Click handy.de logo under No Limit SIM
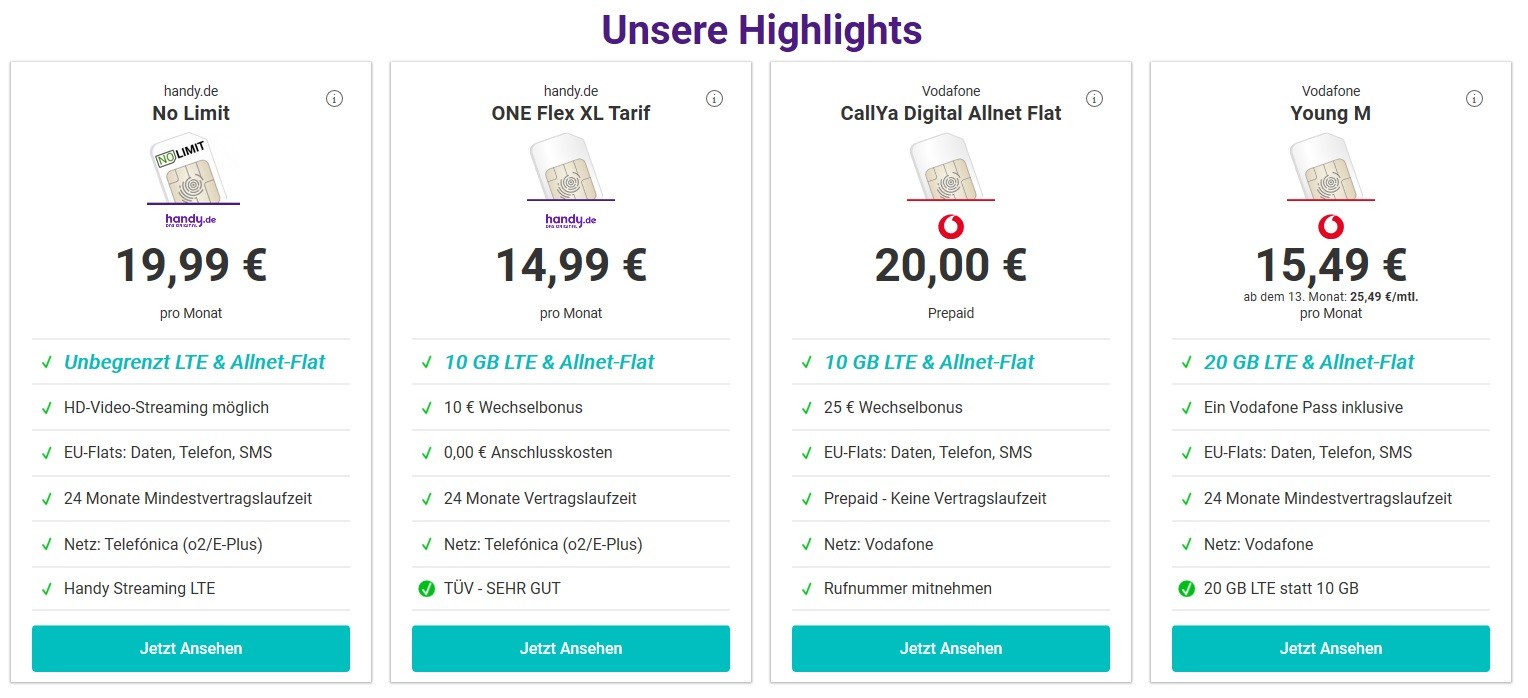 click(191, 220)
